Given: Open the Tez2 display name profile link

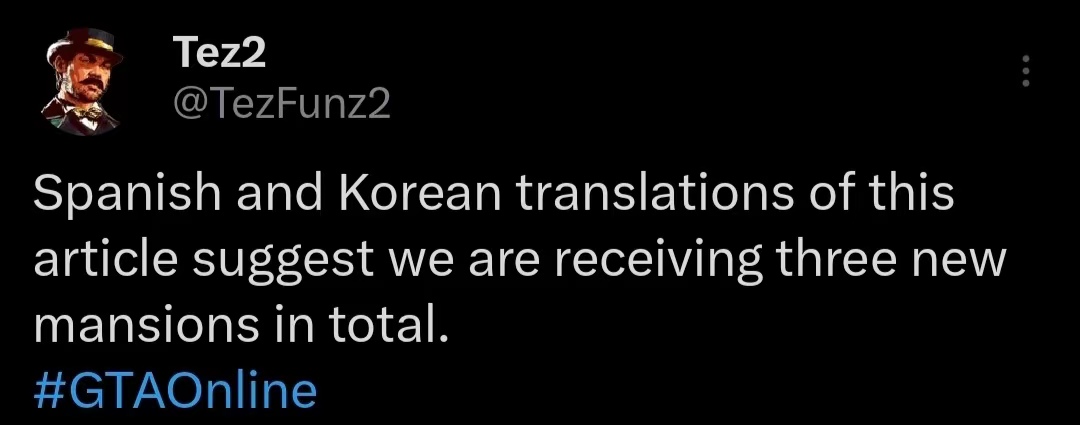Looking at the screenshot, I should click(219, 51).
